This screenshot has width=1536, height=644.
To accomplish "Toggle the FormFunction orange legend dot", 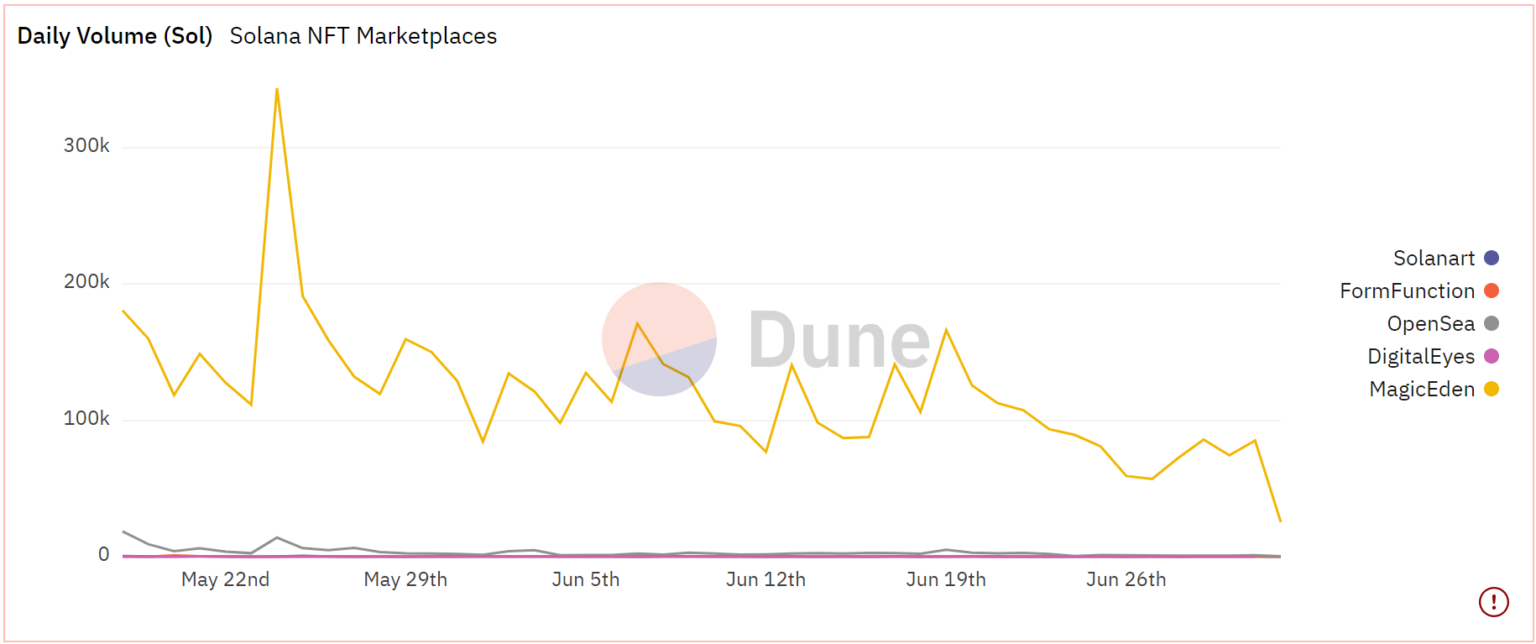I will 1491,291.
